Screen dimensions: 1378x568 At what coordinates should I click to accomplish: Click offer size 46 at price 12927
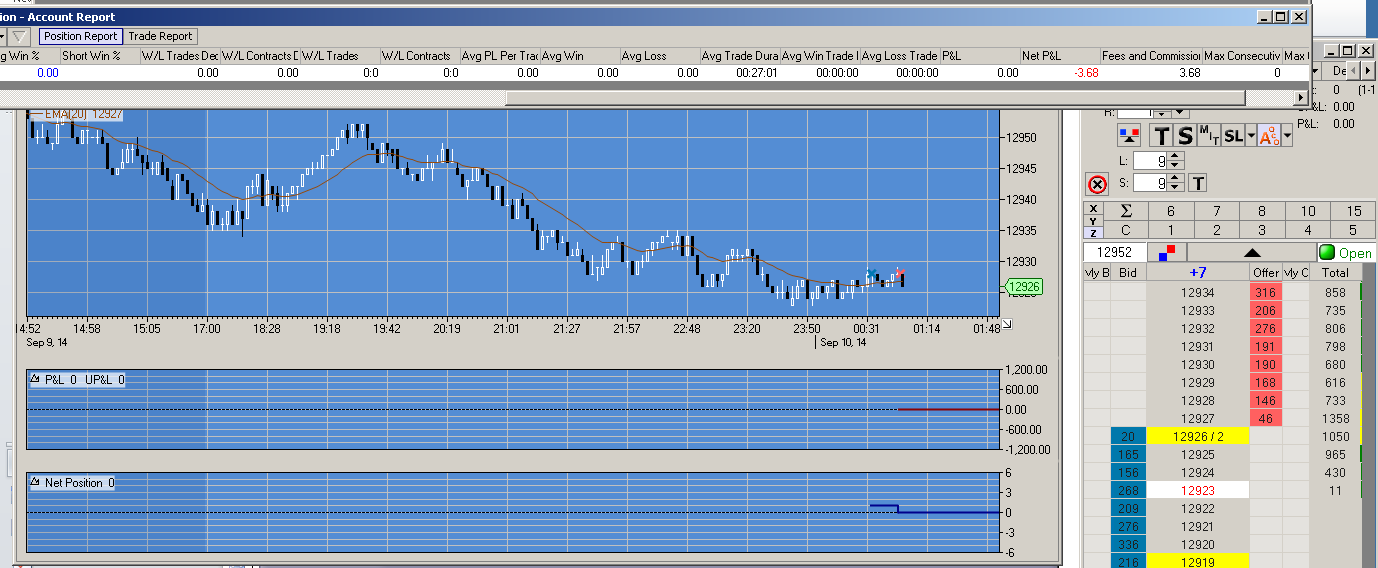[1266, 418]
